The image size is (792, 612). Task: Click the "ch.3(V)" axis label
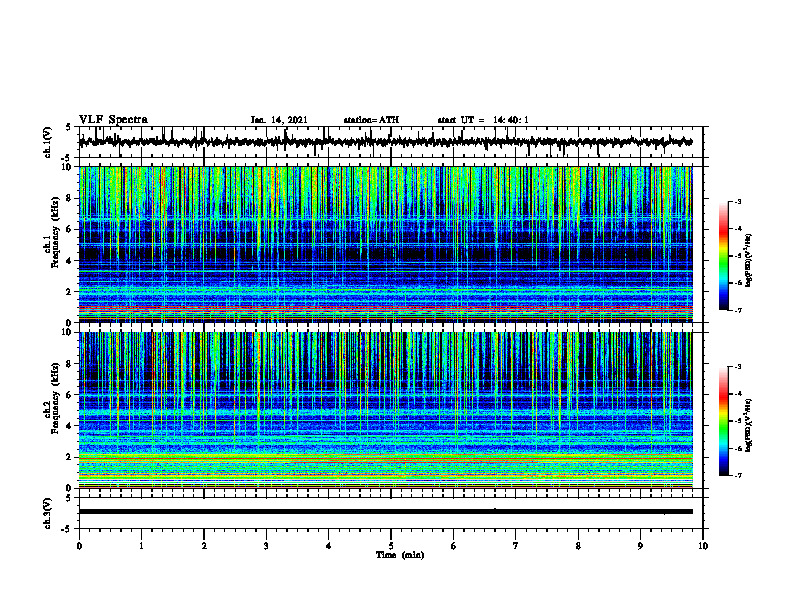[47, 513]
